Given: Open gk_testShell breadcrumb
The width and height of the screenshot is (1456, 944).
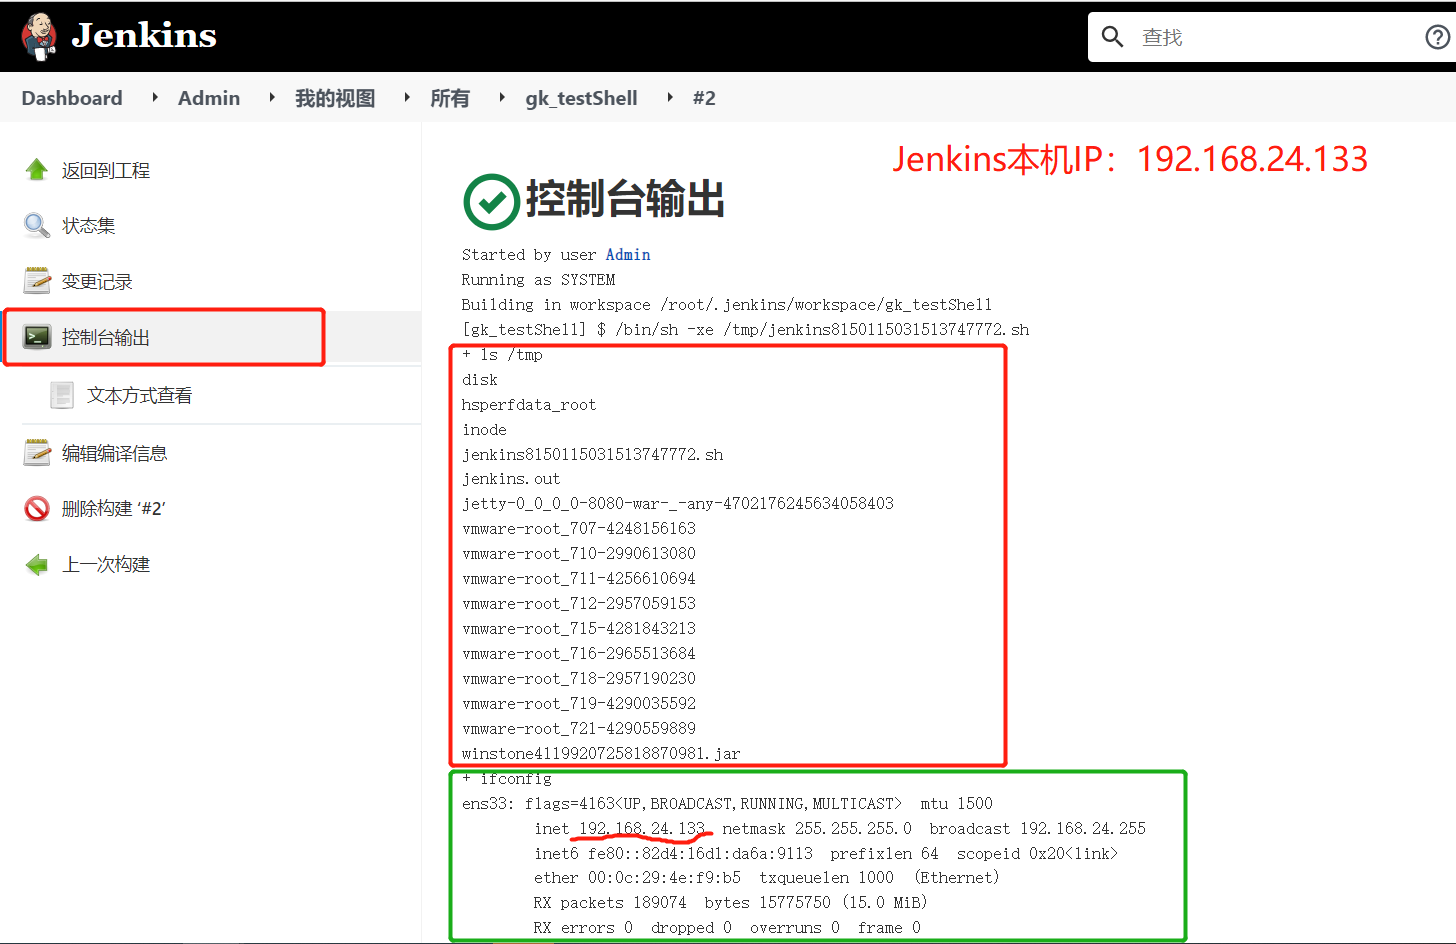Looking at the screenshot, I should point(581,98).
